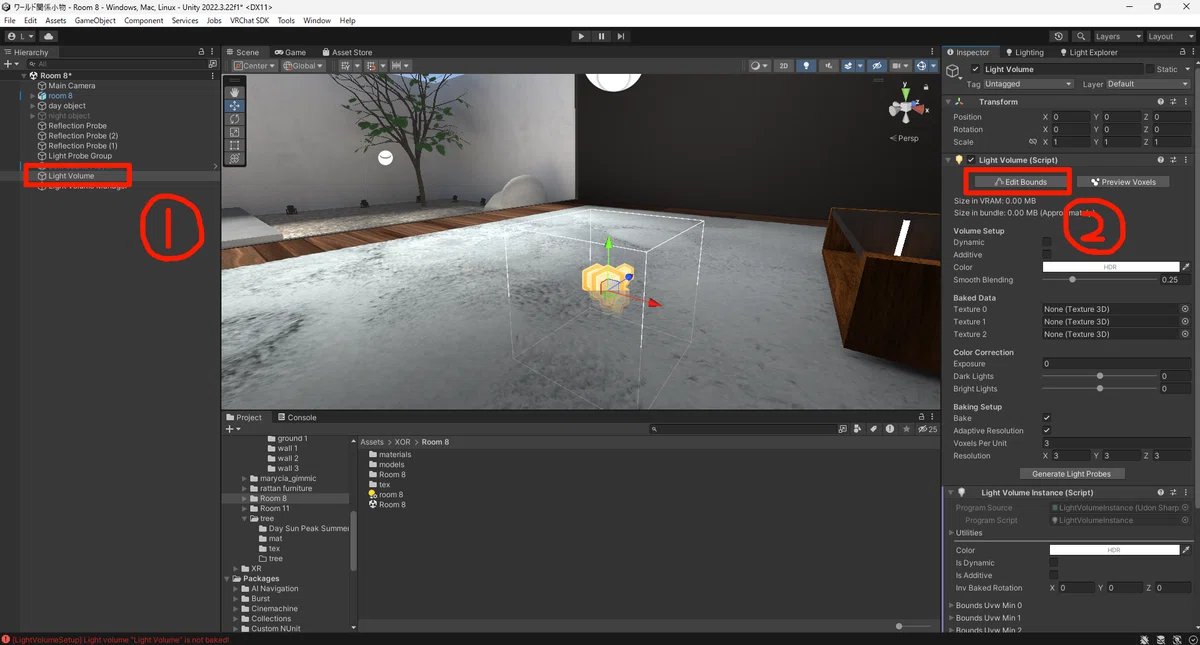Toggle the Bake checkbox
Viewport: 1200px width, 645px height.
(x=1047, y=418)
